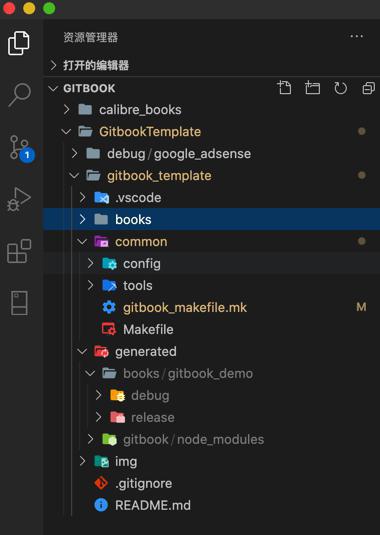Click the modified dot on GitbookTemplate row
Viewport: 380px width, 535px height.
tap(362, 131)
